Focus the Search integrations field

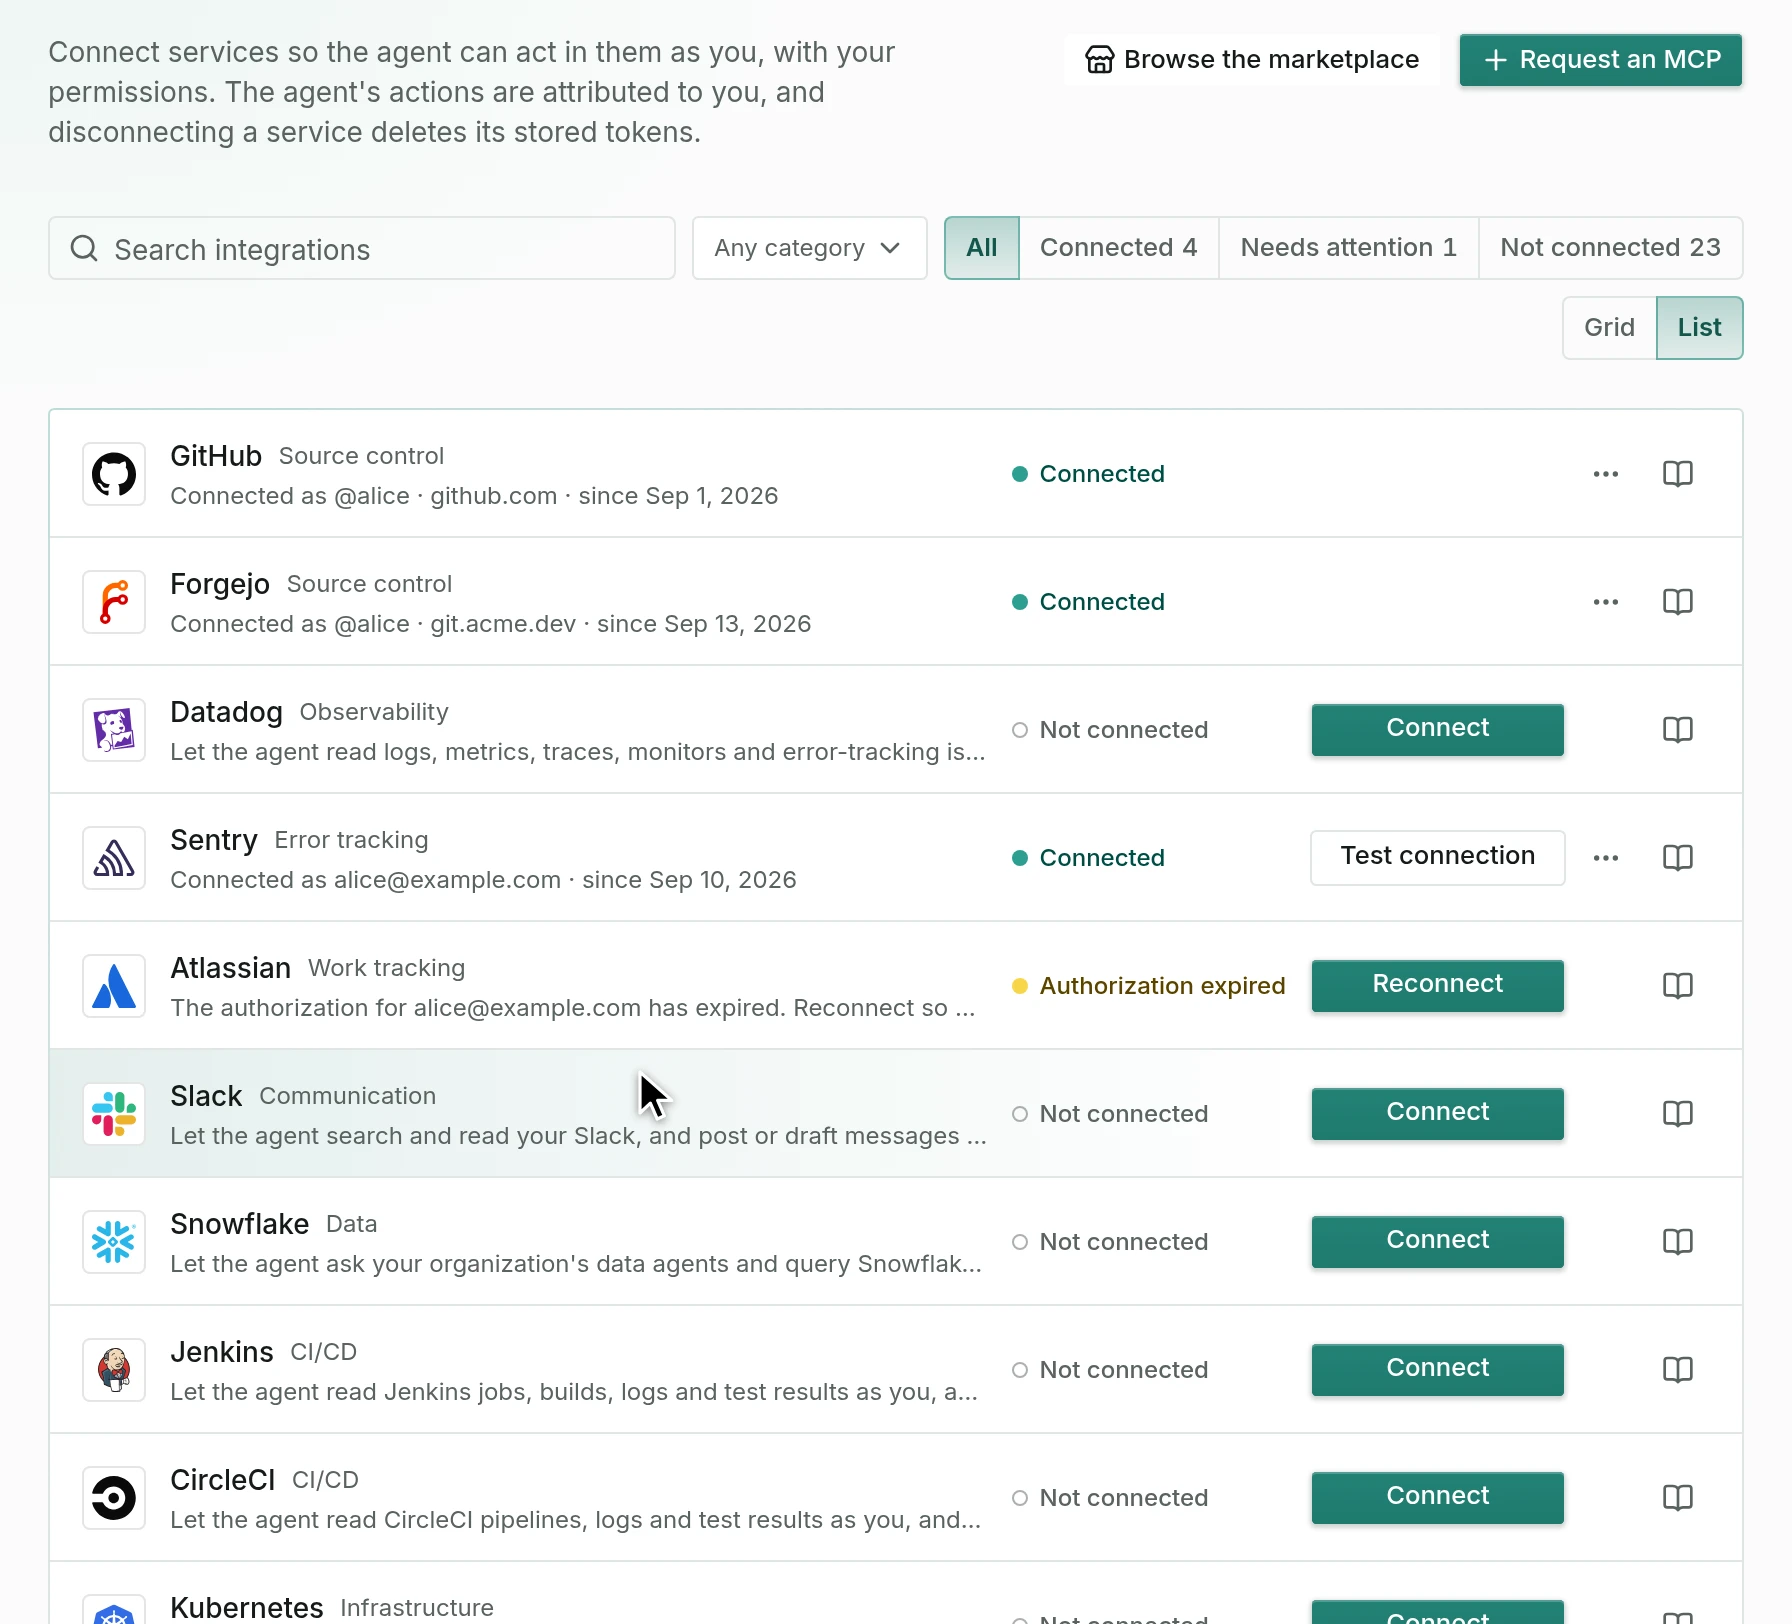pos(362,248)
